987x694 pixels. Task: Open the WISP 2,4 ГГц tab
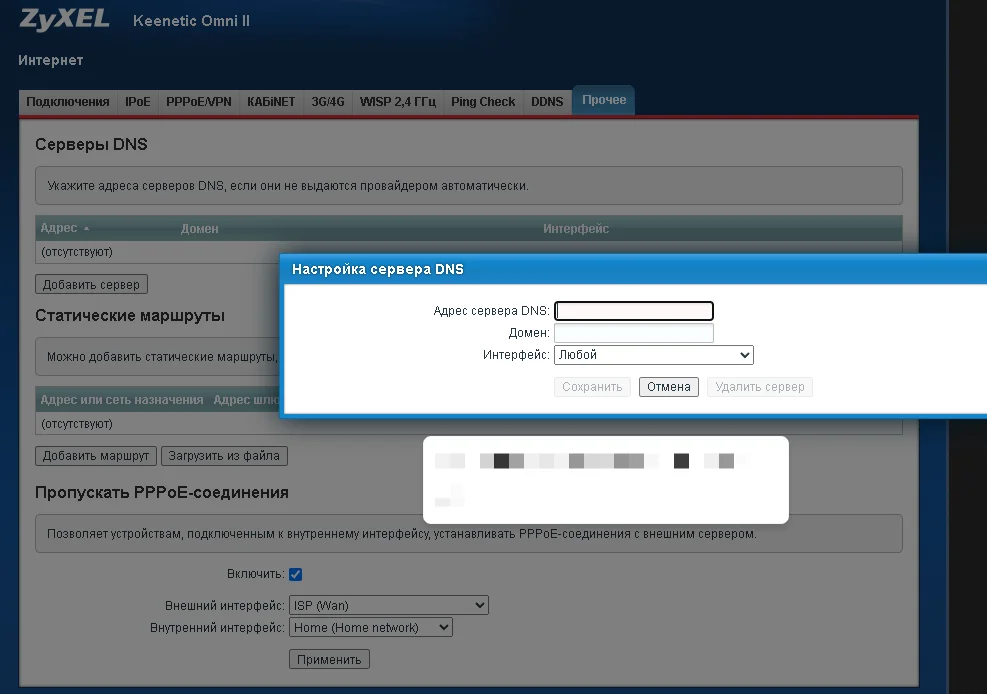point(398,102)
